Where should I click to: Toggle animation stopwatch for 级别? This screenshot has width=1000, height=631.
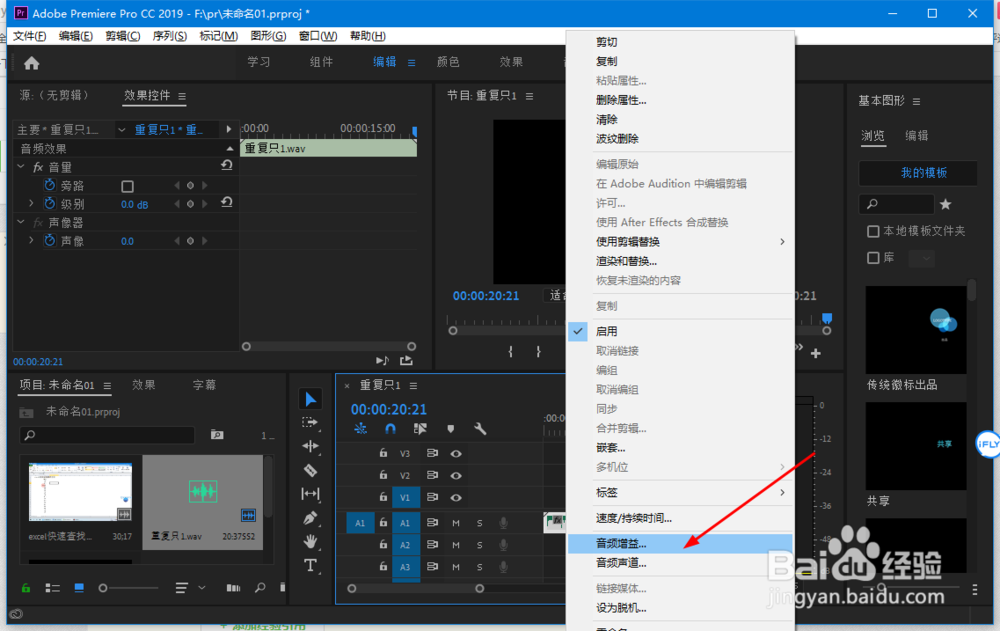tap(50, 204)
